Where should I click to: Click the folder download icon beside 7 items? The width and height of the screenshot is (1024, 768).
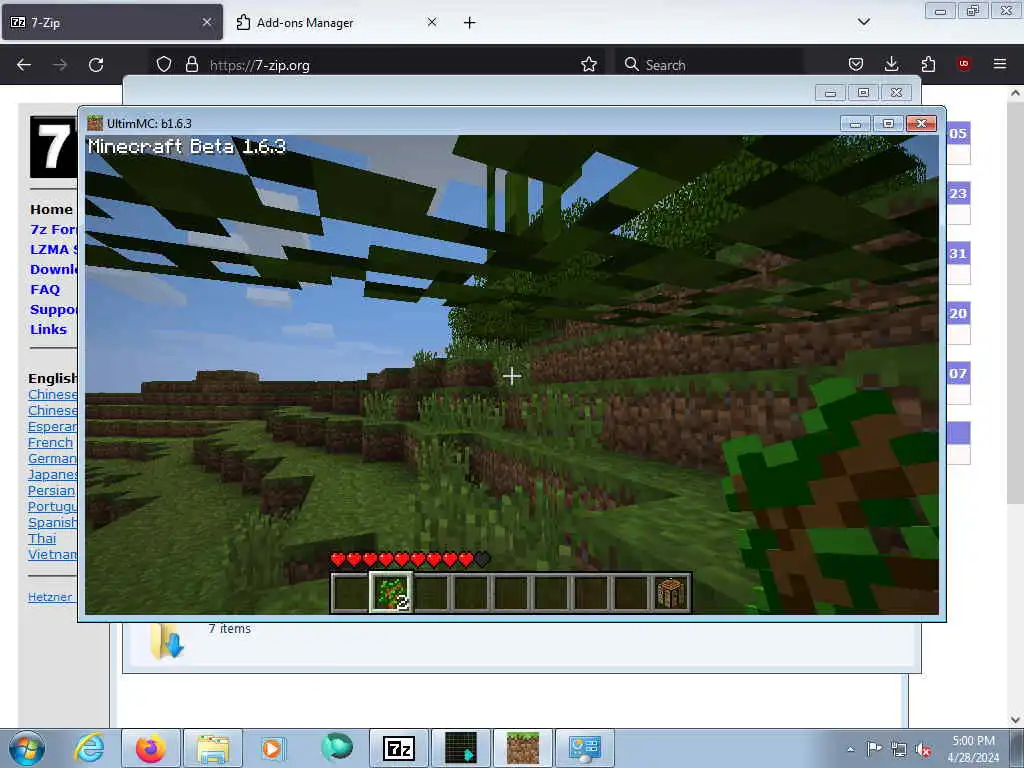(x=166, y=641)
